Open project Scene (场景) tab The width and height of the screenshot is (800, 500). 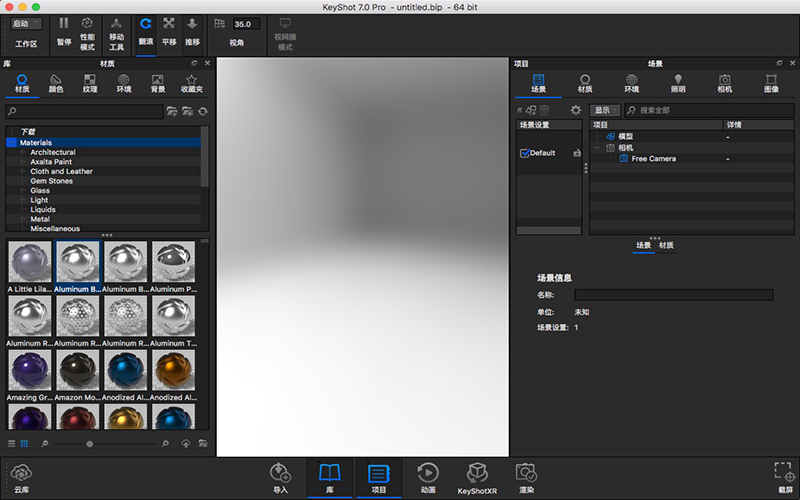tap(538, 84)
